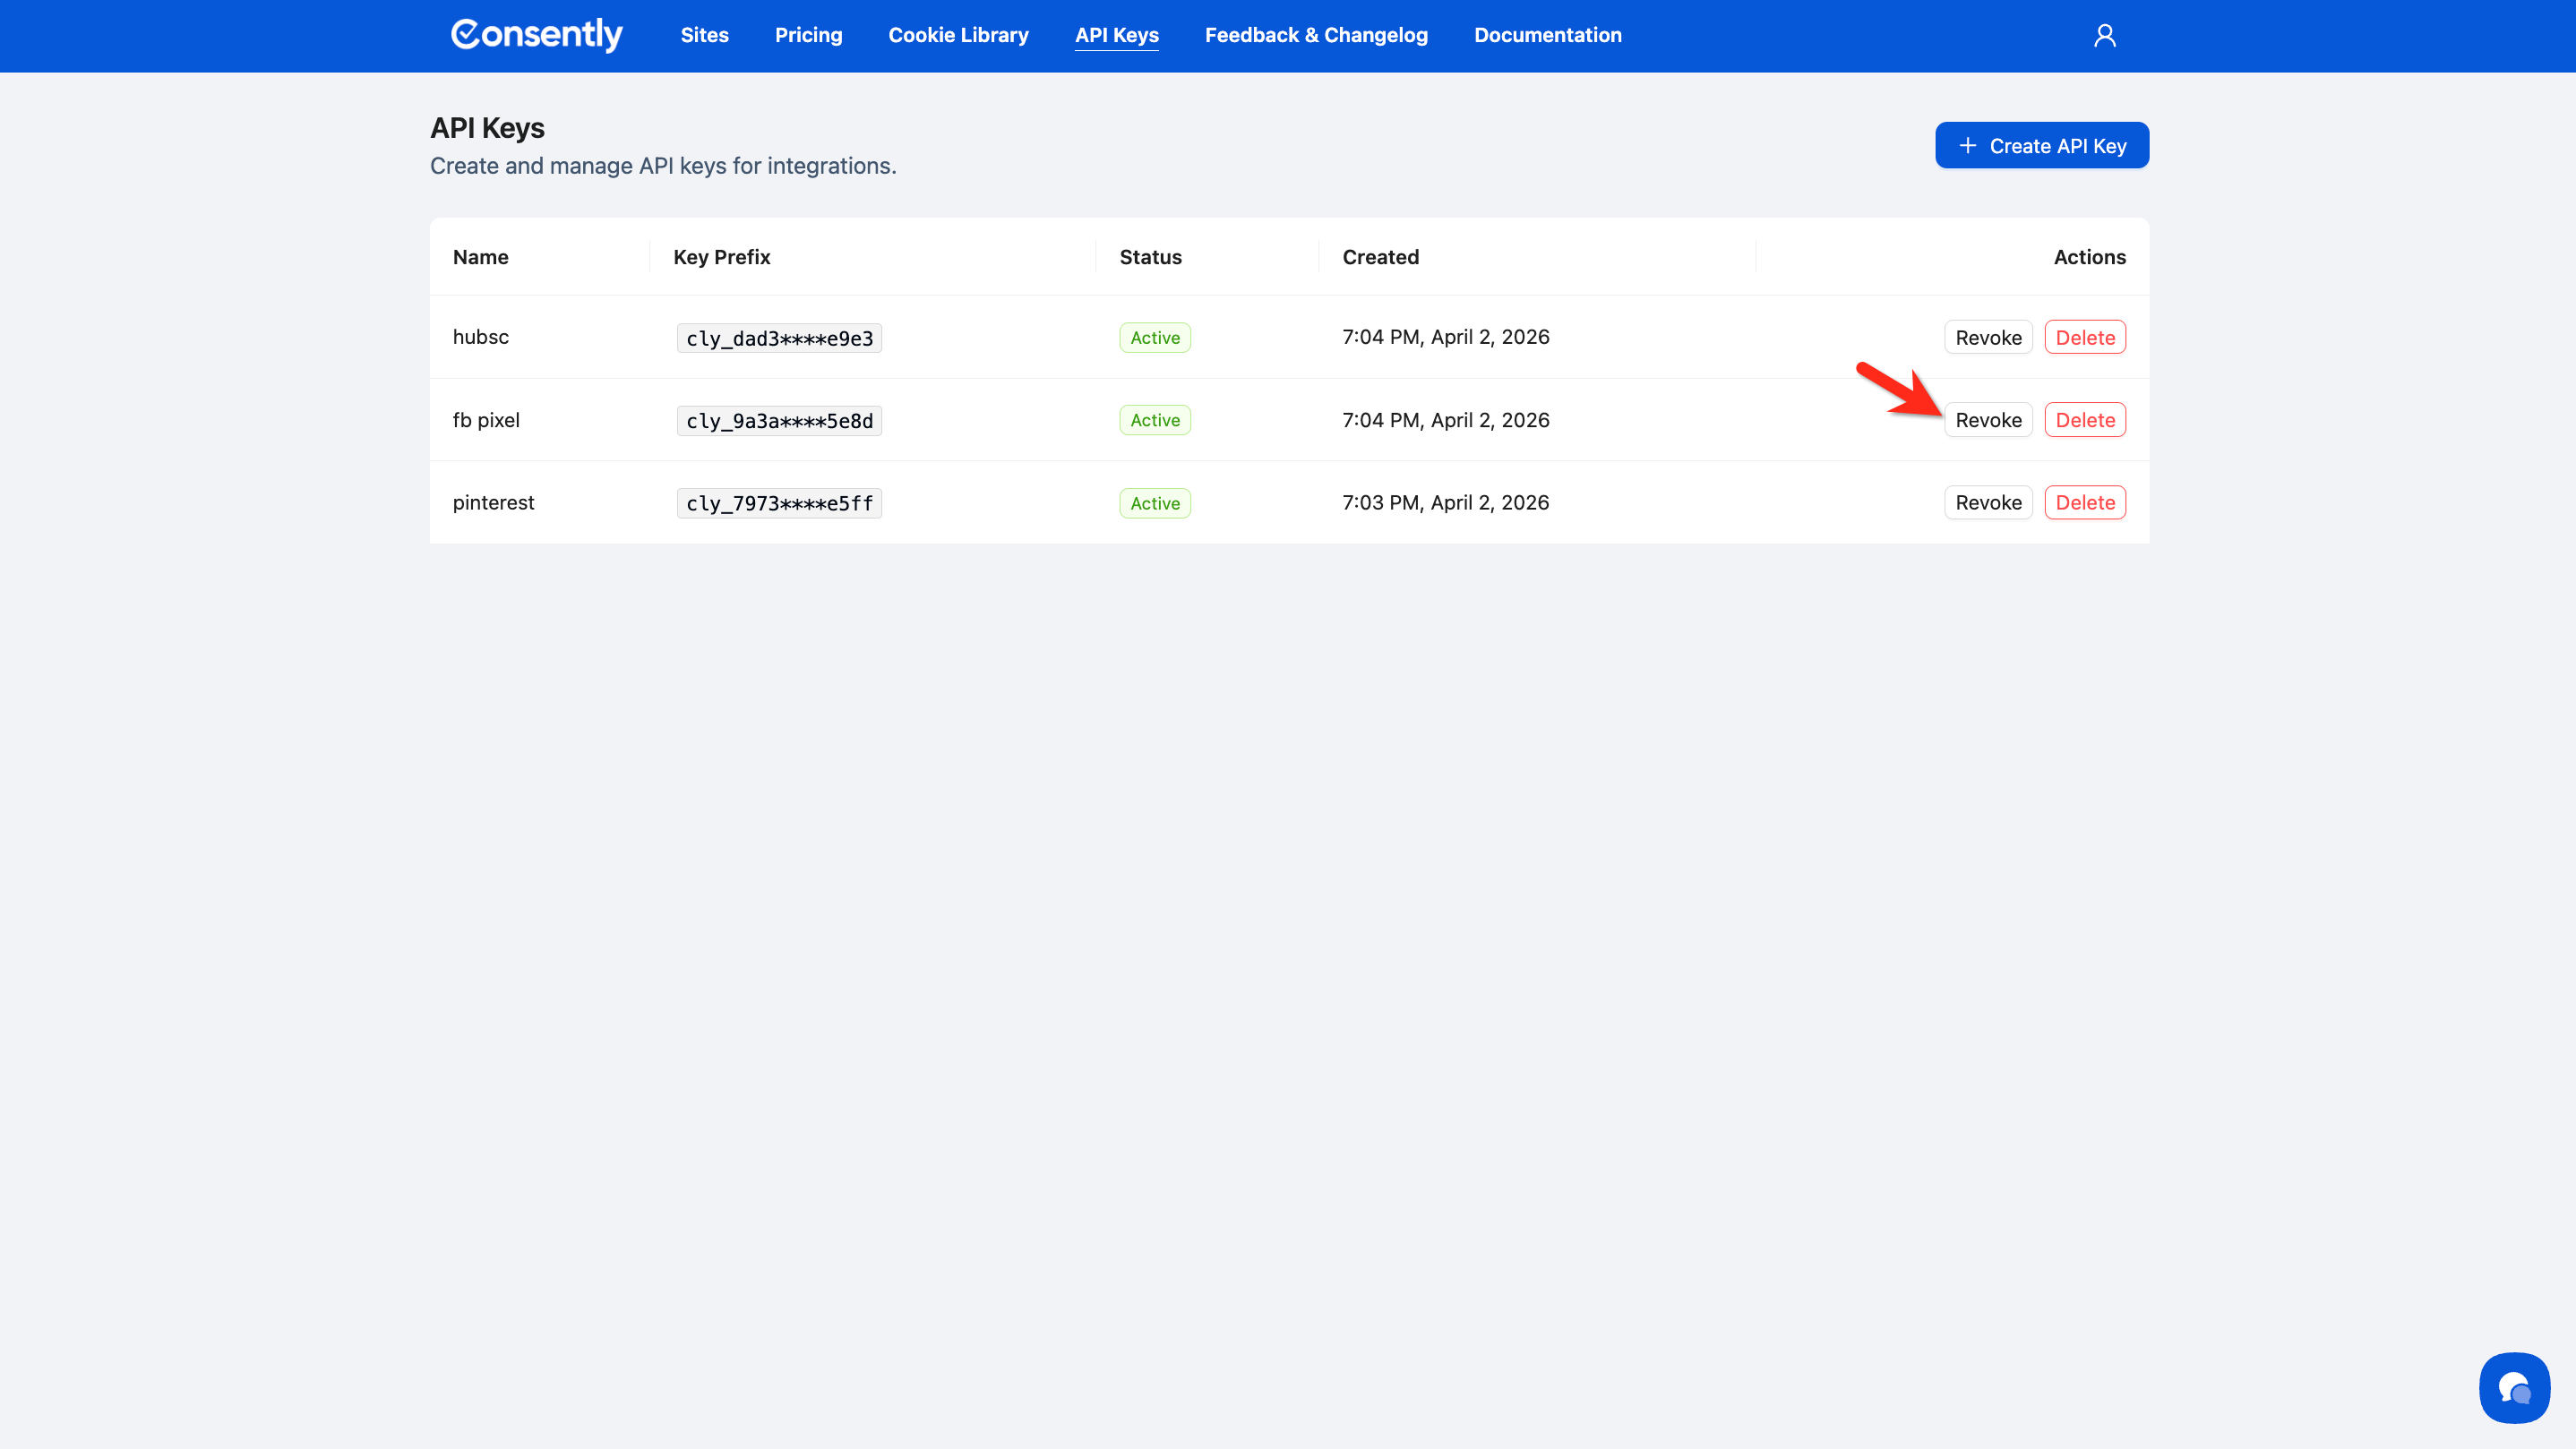Screen dimensions: 2576x1449
Task: Click the cly_dad3****e9e3 key prefix
Action: point(779,339)
